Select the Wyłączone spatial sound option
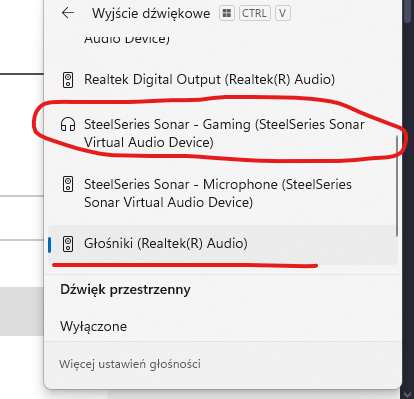 pos(93,326)
